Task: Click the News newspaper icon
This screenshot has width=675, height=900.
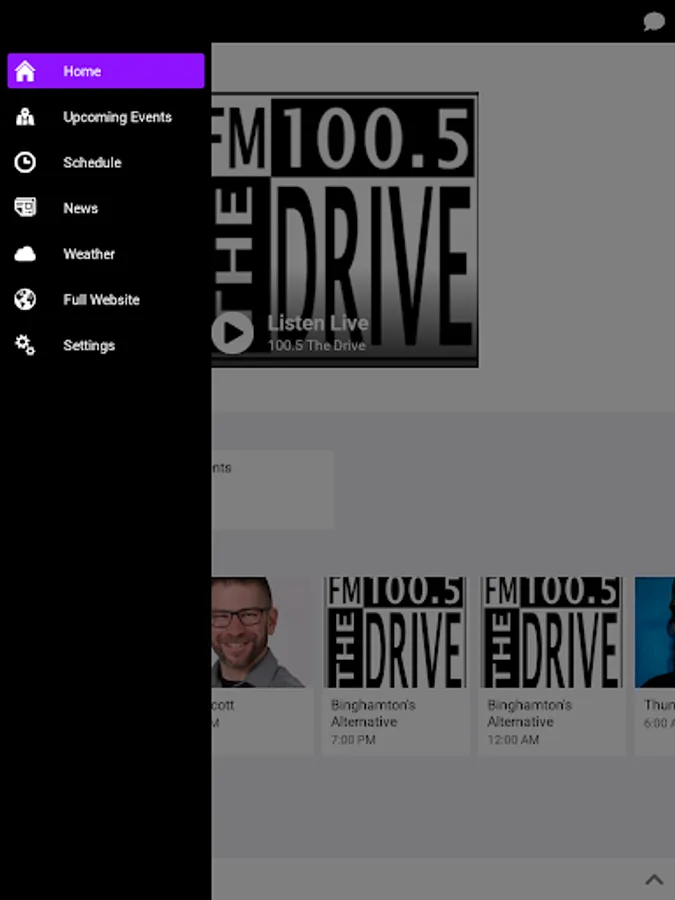Action: coord(25,208)
